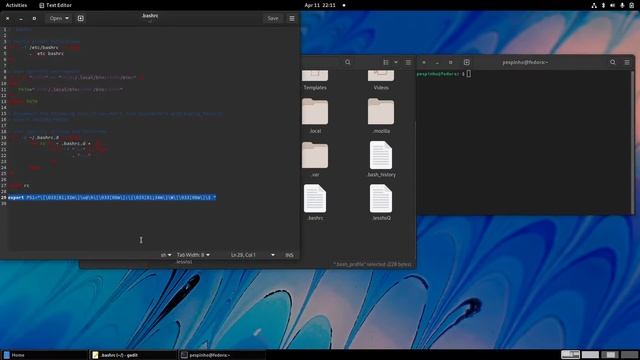This screenshot has width=640, height=360.
Task: Create a new document in gedit
Action: tap(80, 18)
